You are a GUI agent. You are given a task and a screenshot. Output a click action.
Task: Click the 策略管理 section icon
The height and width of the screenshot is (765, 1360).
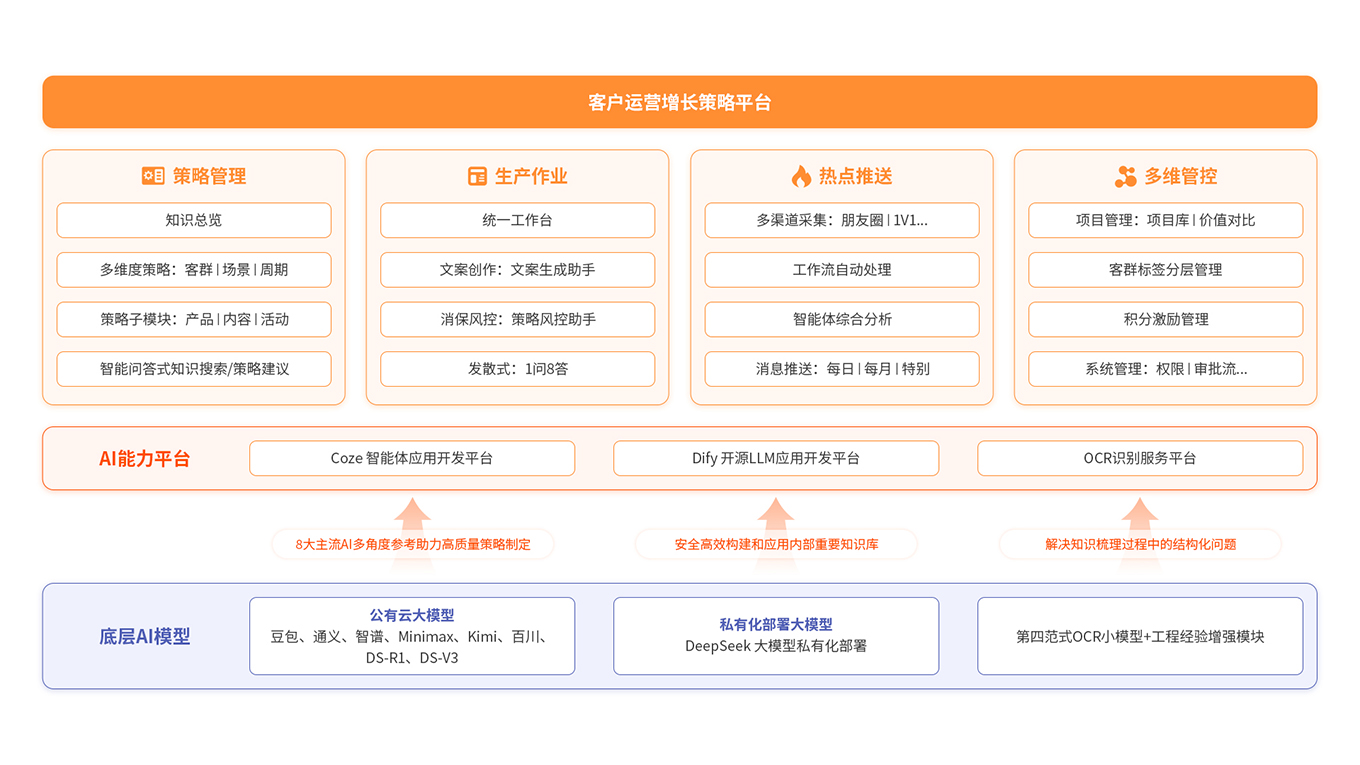(152, 175)
